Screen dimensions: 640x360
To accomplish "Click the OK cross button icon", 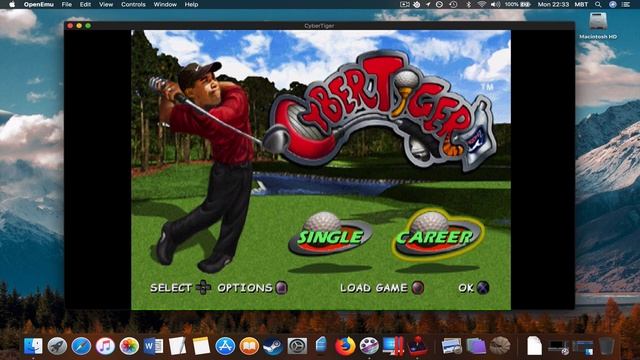I will (x=483, y=288).
